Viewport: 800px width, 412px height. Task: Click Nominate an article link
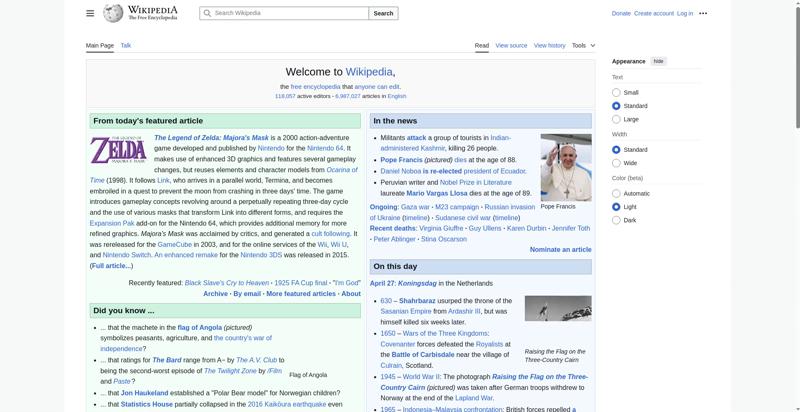click(x=561, y=250)
